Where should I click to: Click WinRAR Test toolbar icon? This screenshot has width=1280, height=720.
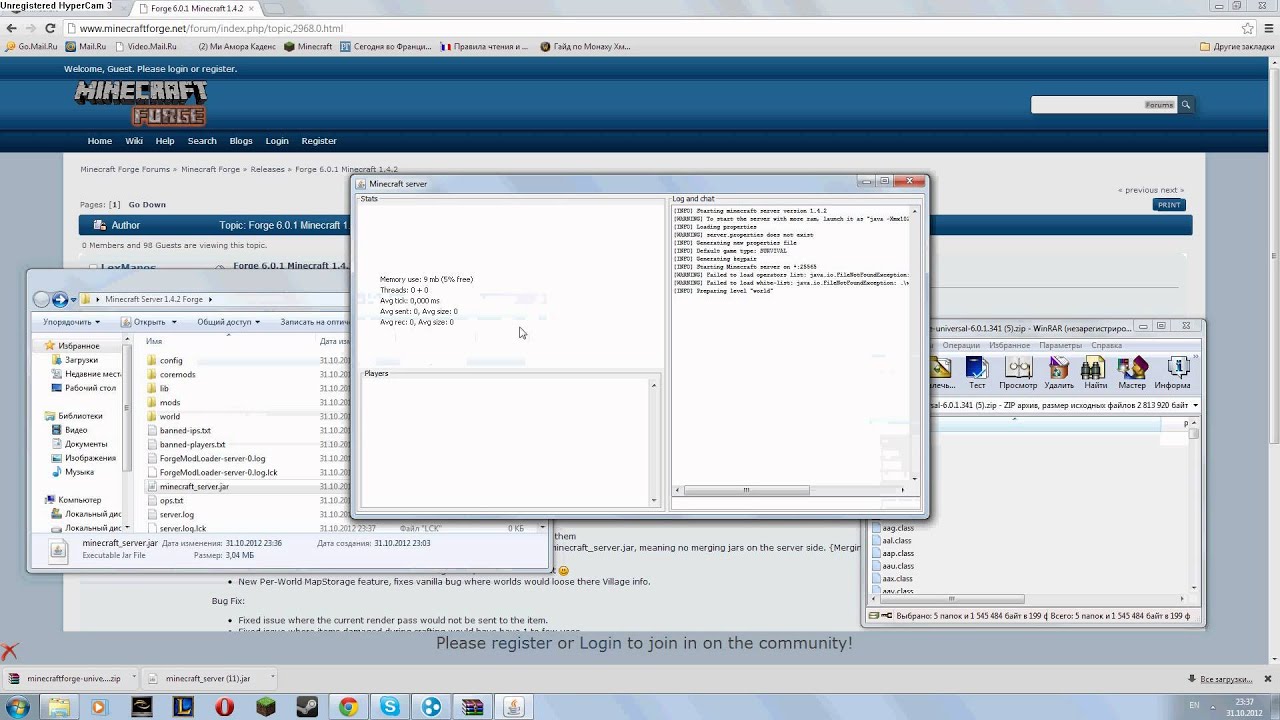tap(977, 372)
